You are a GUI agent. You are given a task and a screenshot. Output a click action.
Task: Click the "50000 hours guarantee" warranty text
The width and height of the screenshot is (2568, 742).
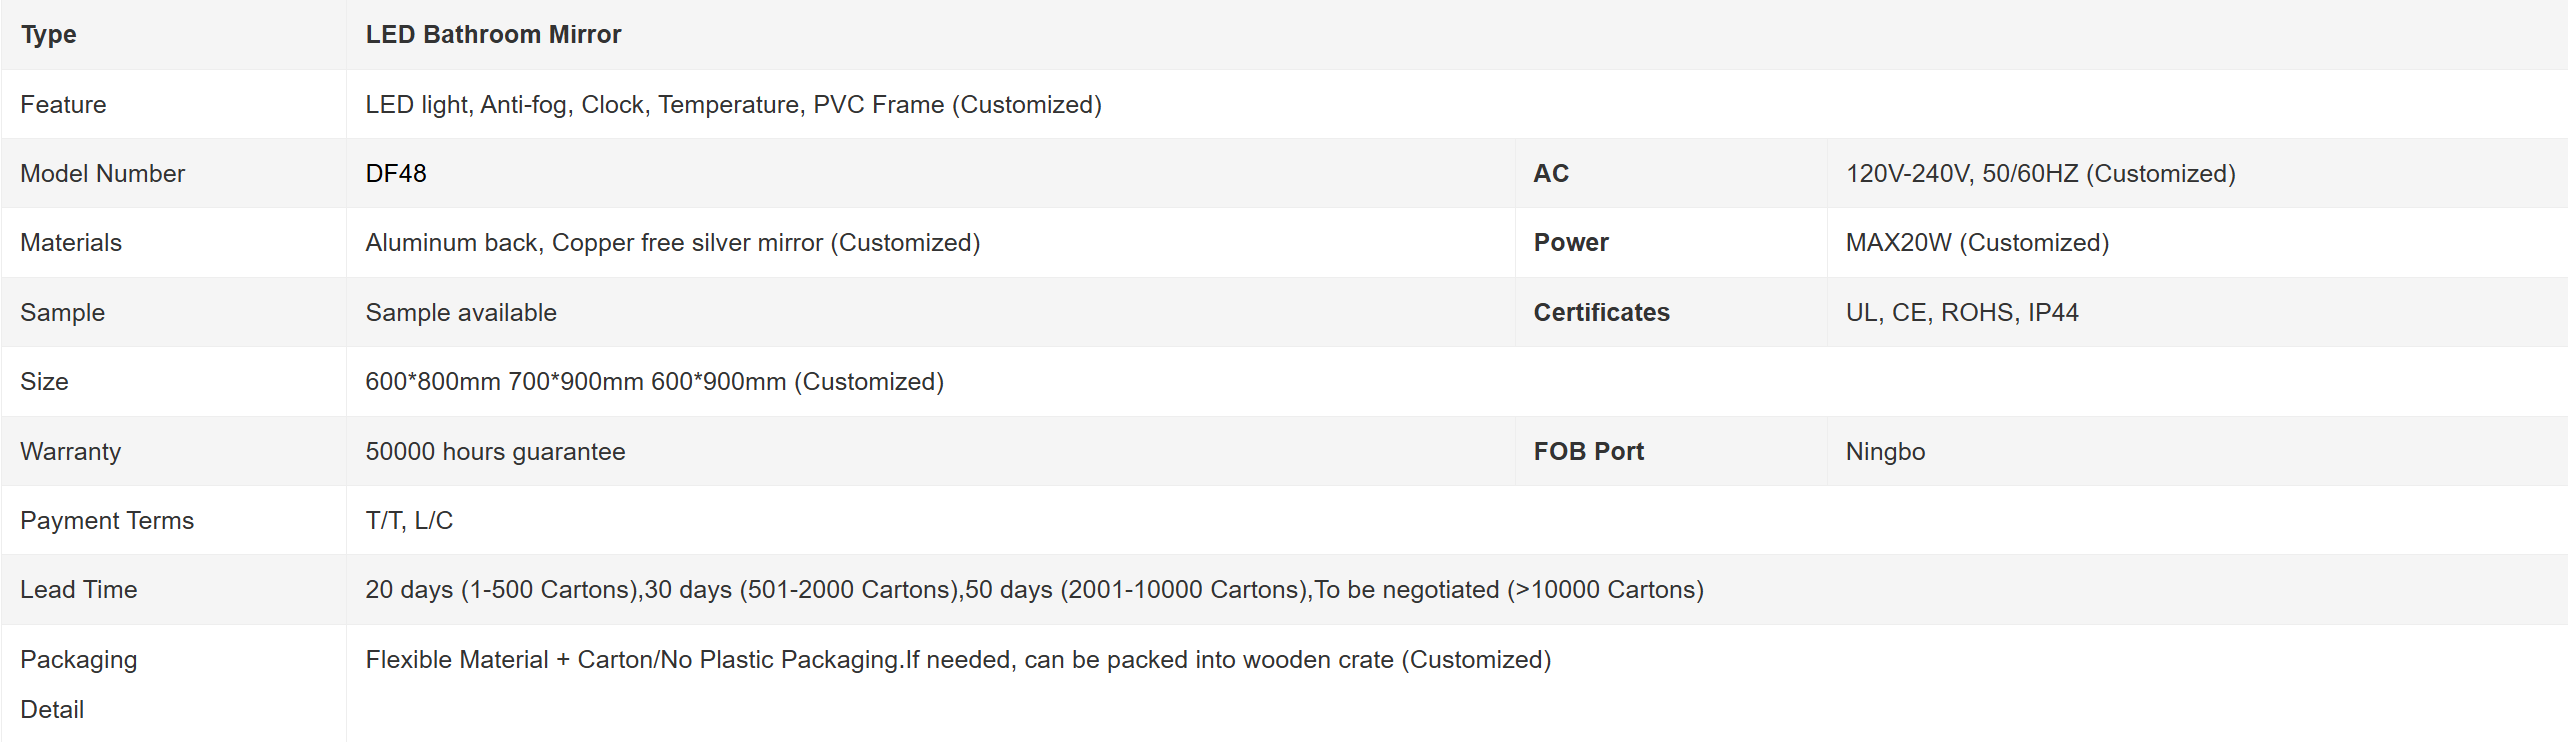coord(495,452)
